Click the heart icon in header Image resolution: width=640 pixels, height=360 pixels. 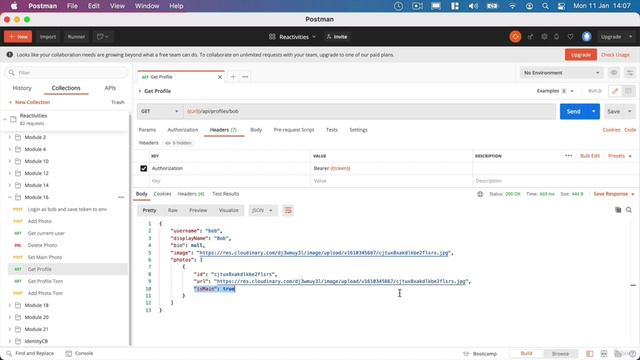(x=570, y=37)
